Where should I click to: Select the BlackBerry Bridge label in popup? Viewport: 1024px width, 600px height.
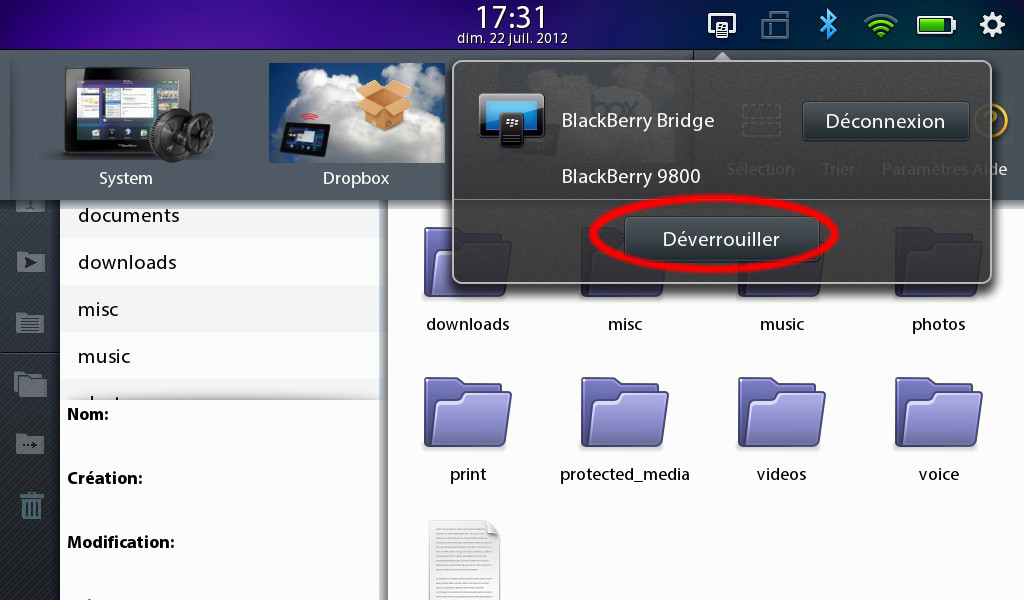pyautogui.click(x=637, y=121)
